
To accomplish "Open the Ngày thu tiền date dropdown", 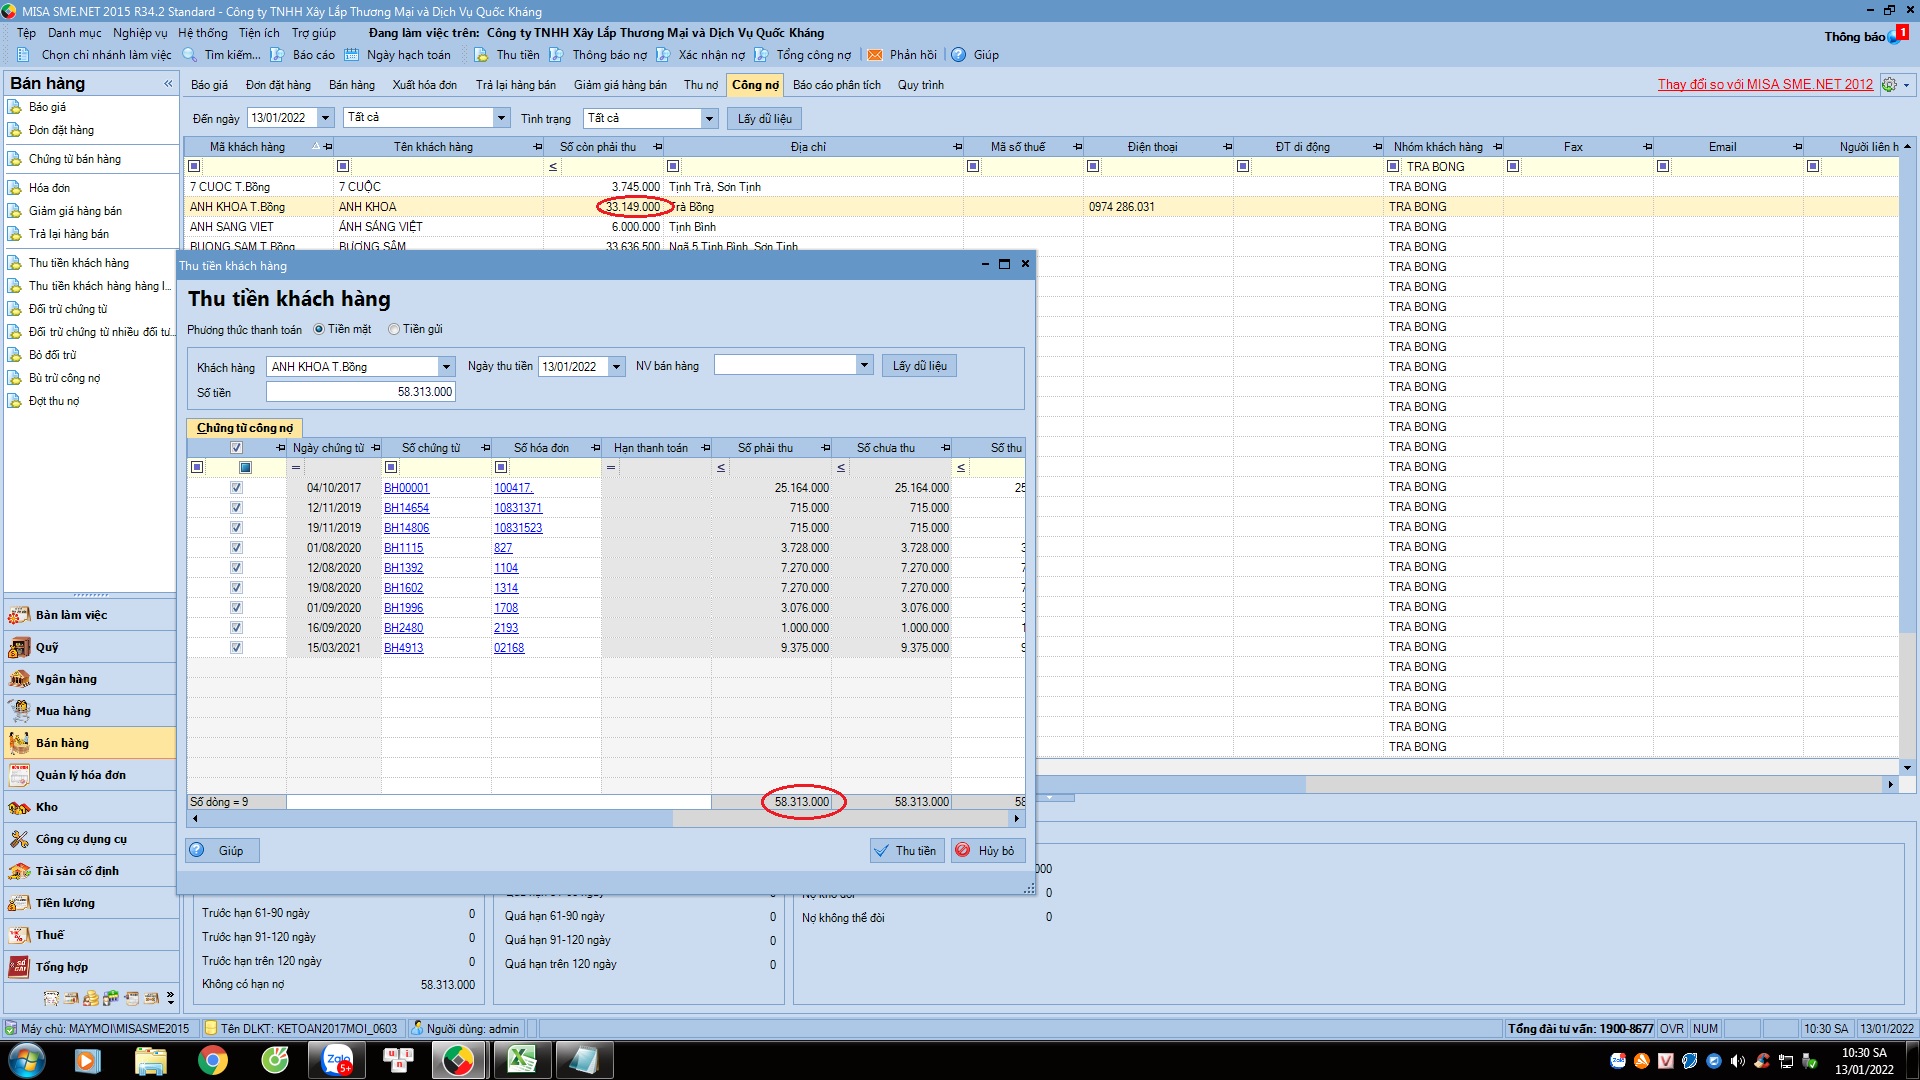I will [x=617, y=367].
